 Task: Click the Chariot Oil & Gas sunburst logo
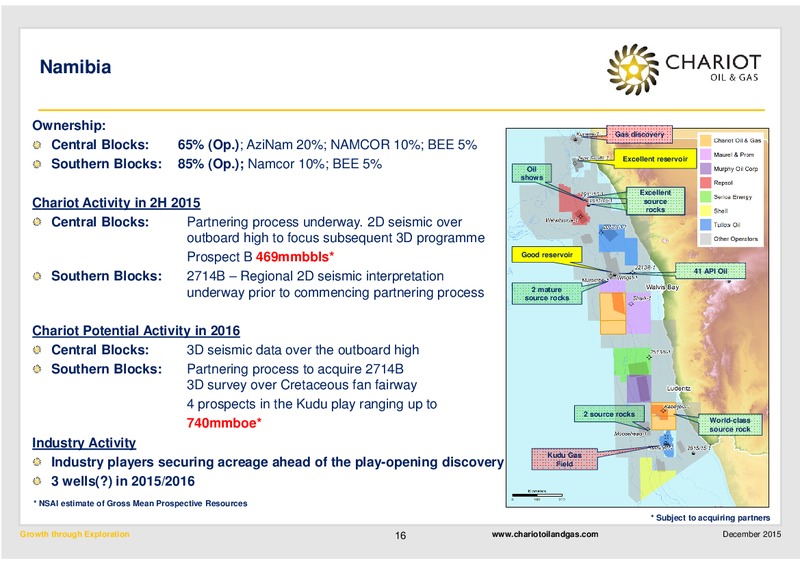click(633, 69)
